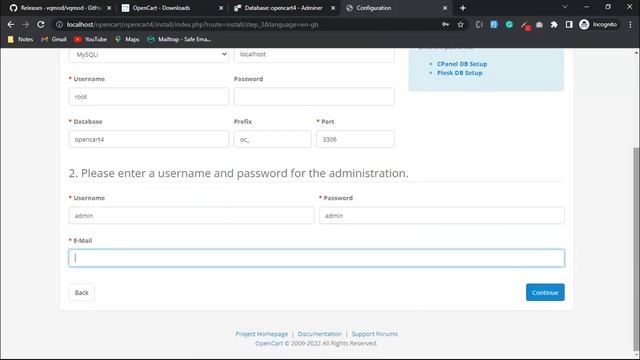Click the empty database Password field

(314, 97)
